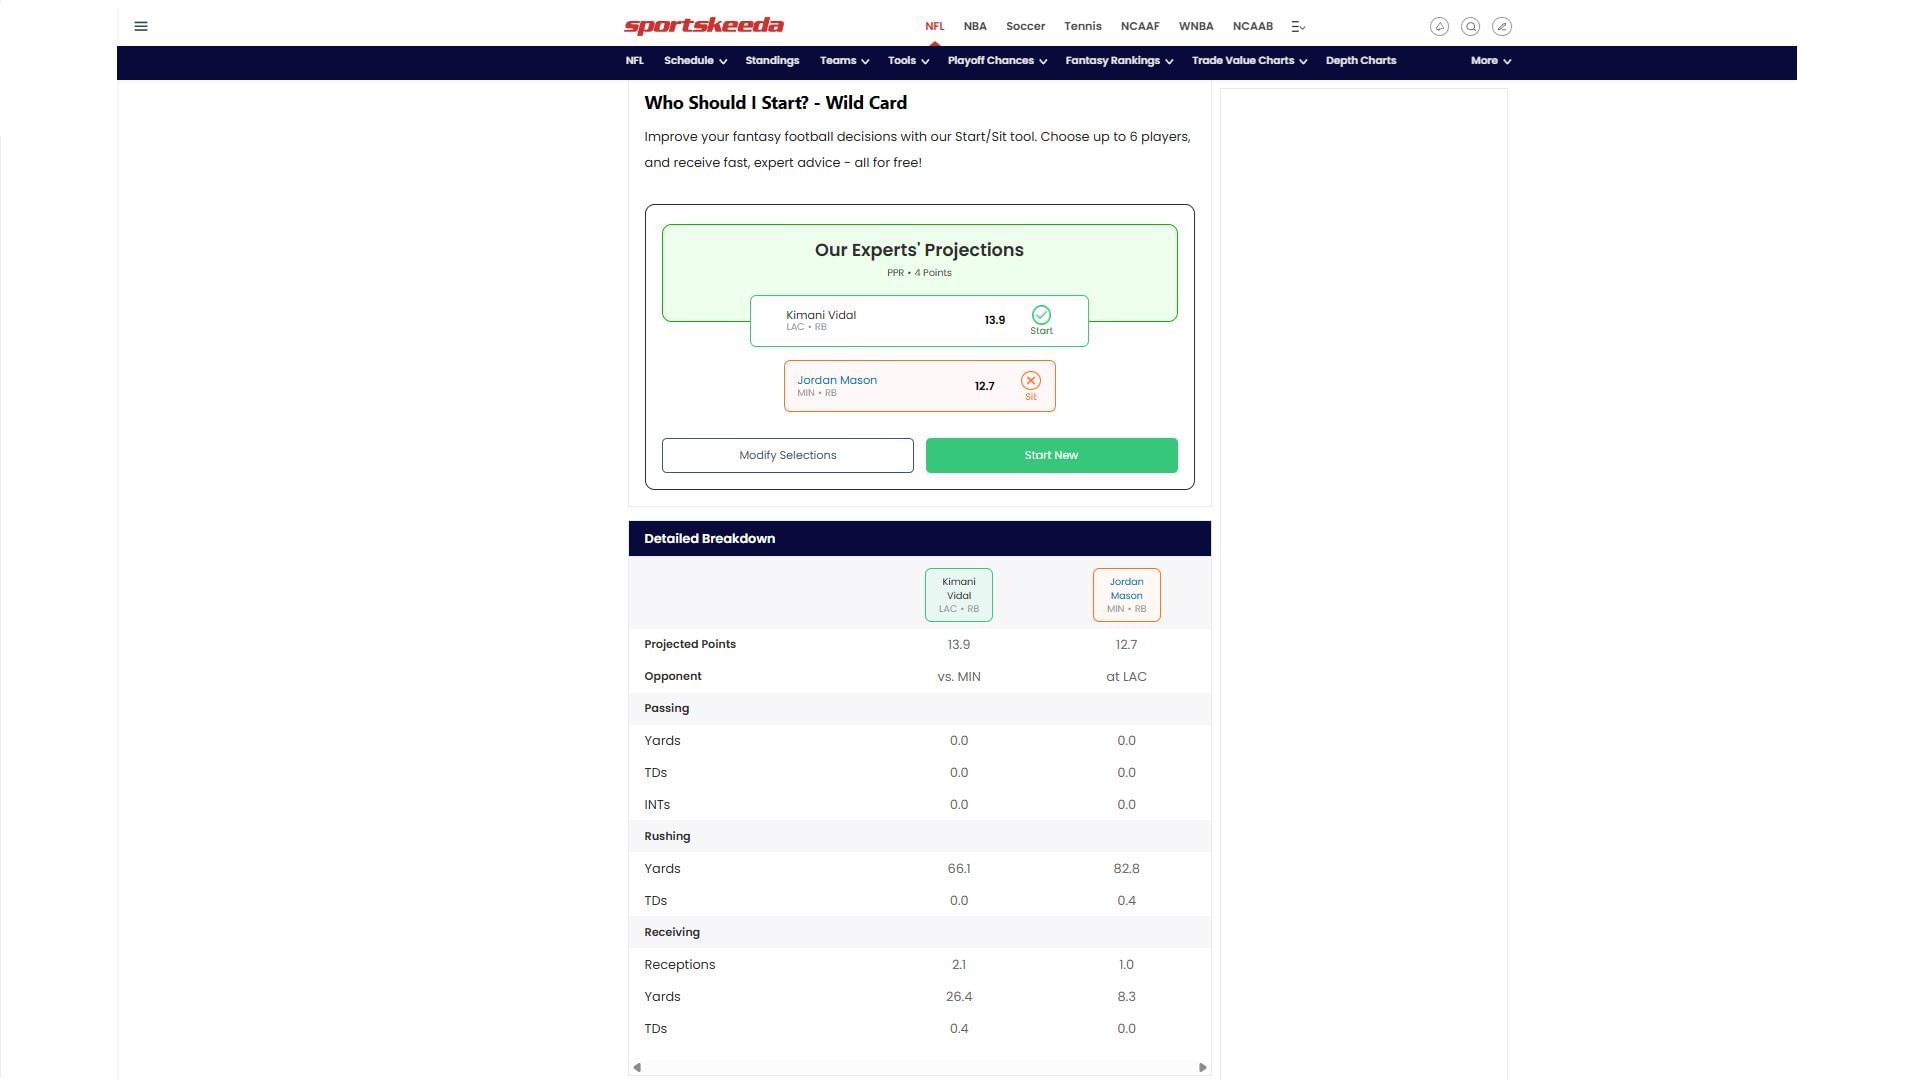Click the breakdown table horizontal scrollbar

[x=919, y=1067]
